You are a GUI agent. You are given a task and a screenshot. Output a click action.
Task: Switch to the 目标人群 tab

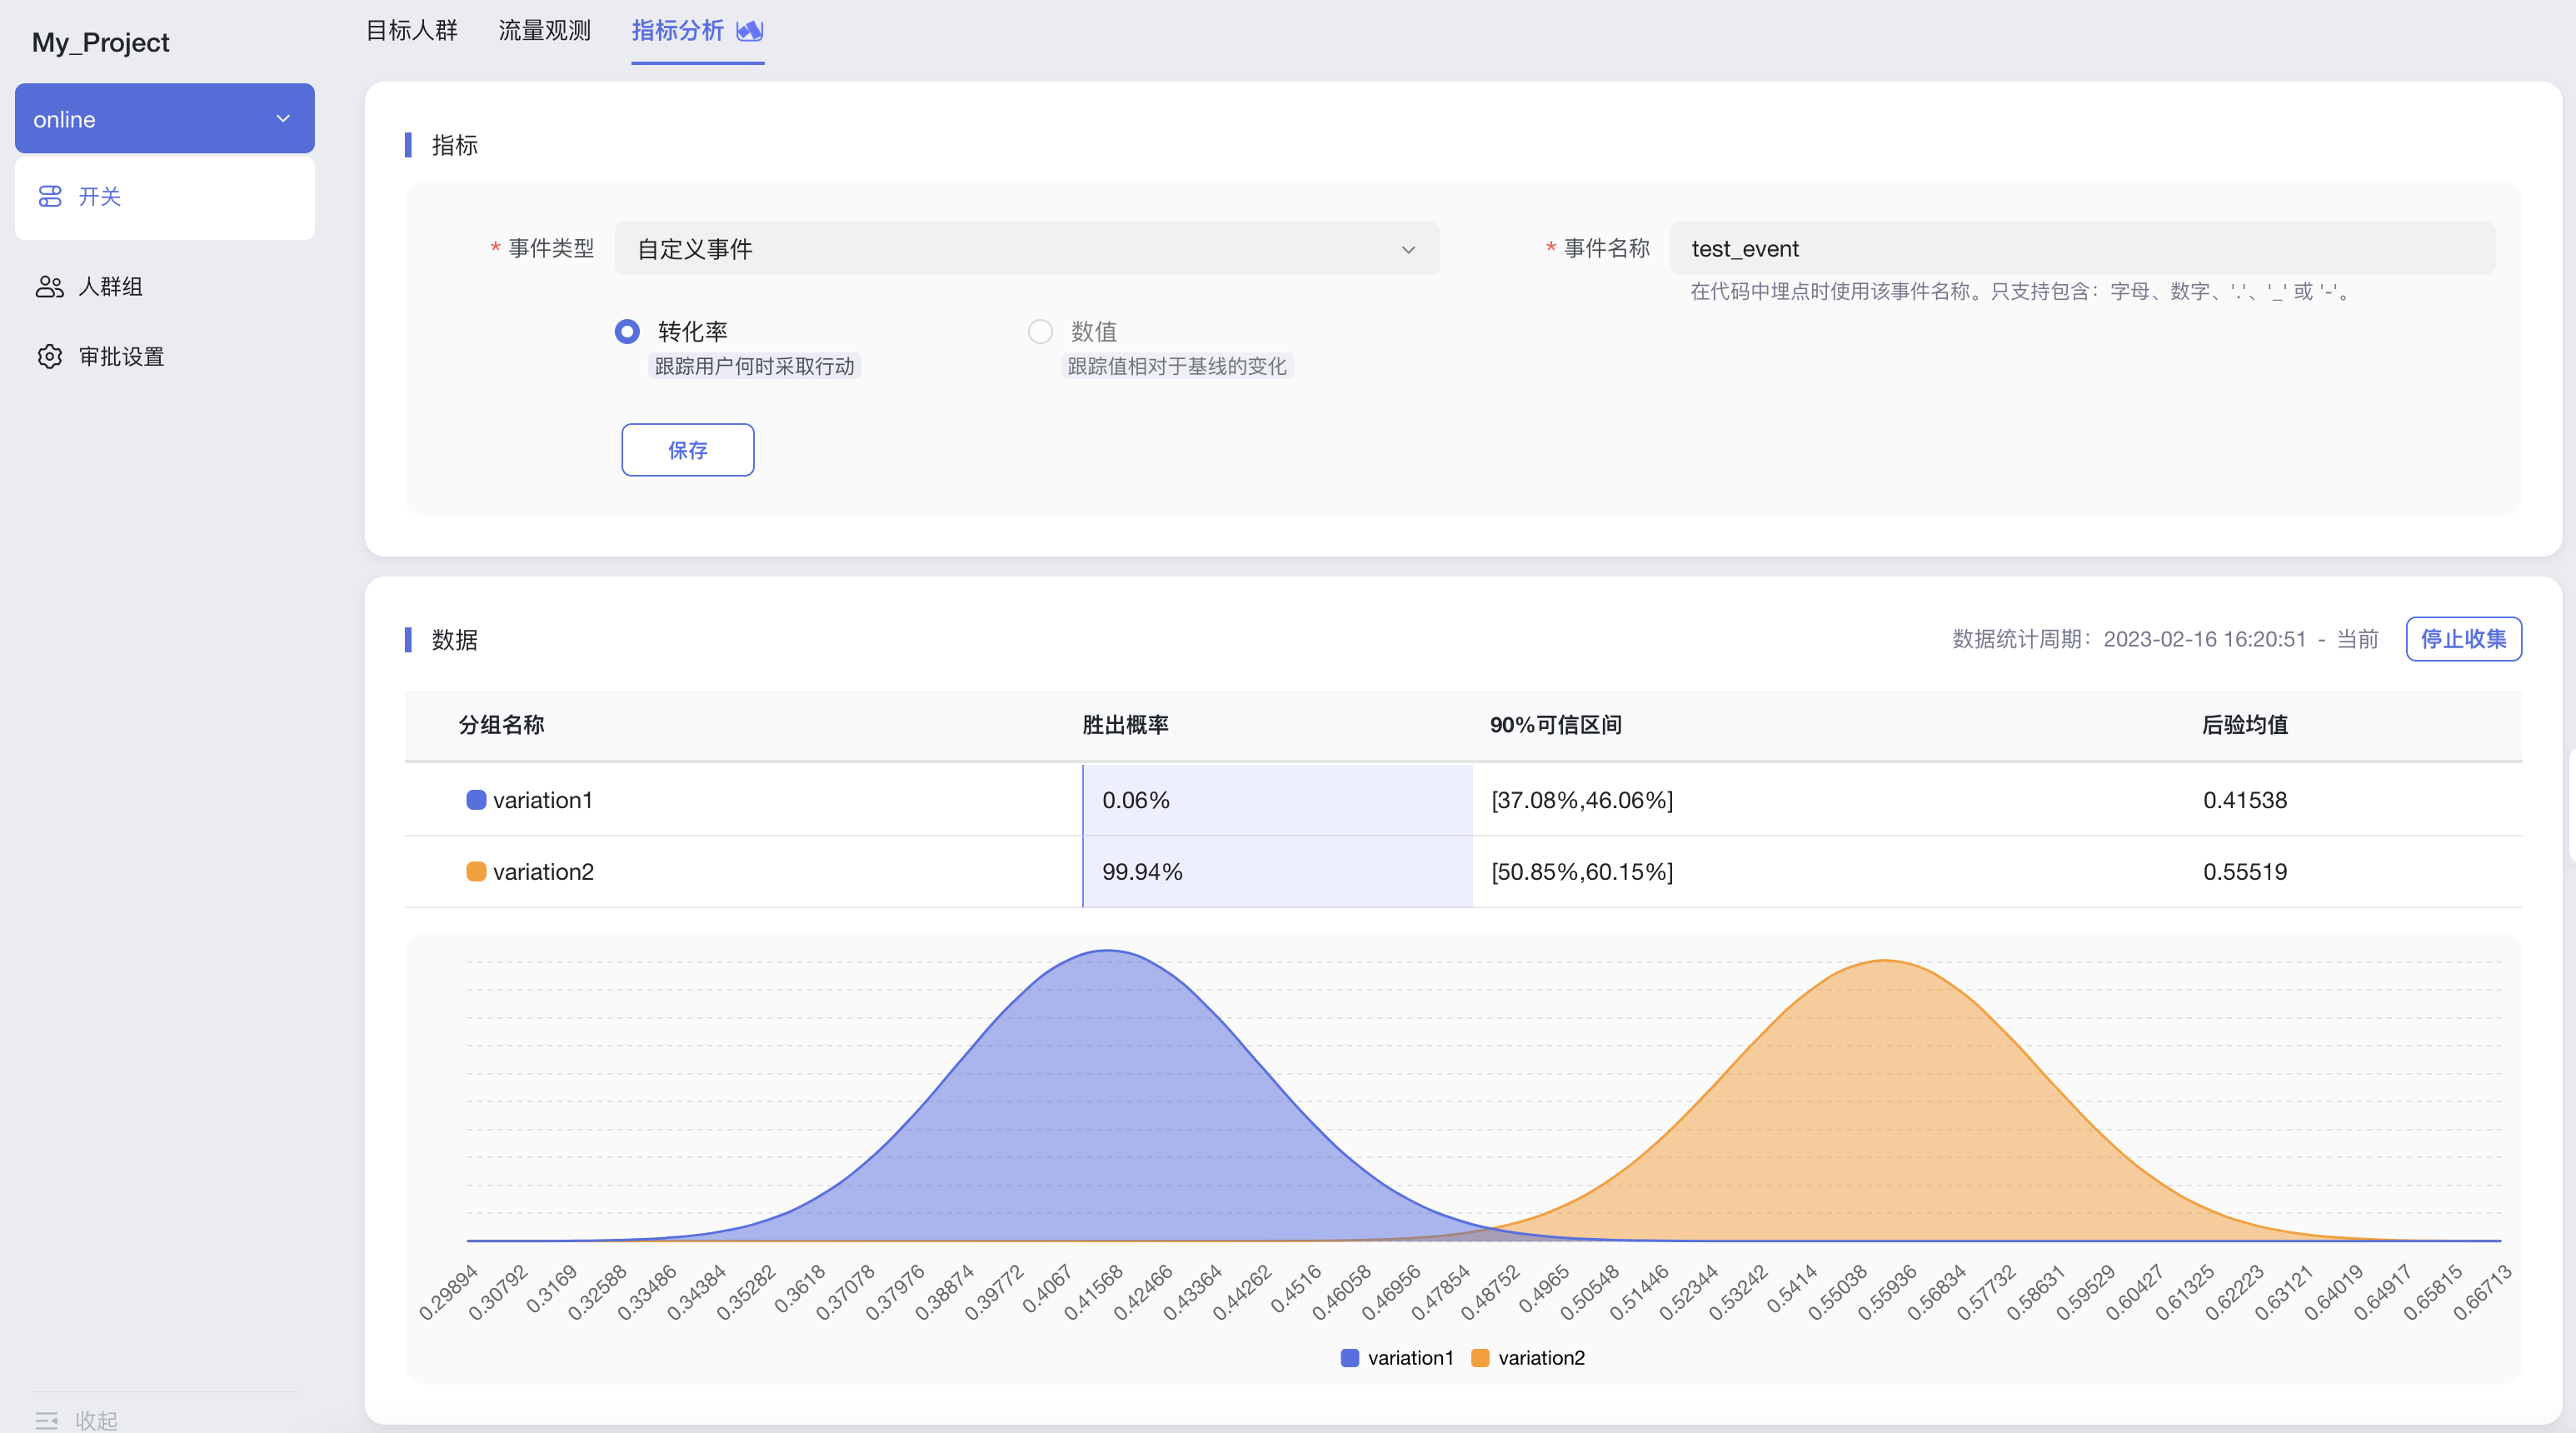(411, 31)
